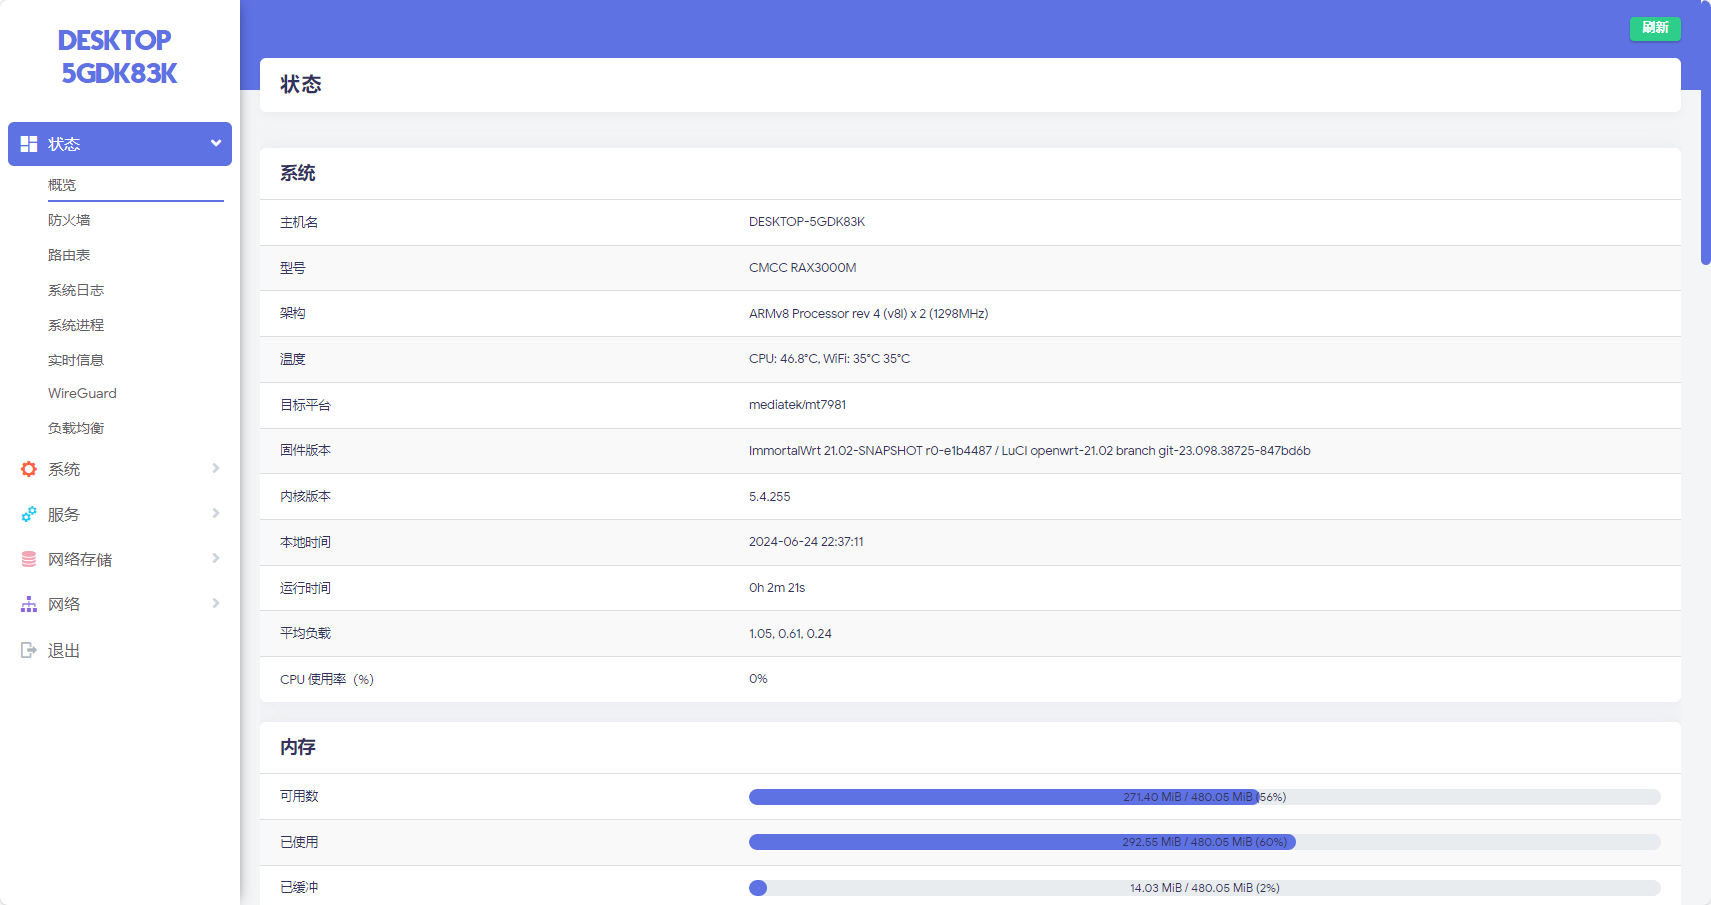Viewport: 1711px width, 905px height.
Task: Collapse the 状态 menu with its chevron
Action: (x=215, y=143)
